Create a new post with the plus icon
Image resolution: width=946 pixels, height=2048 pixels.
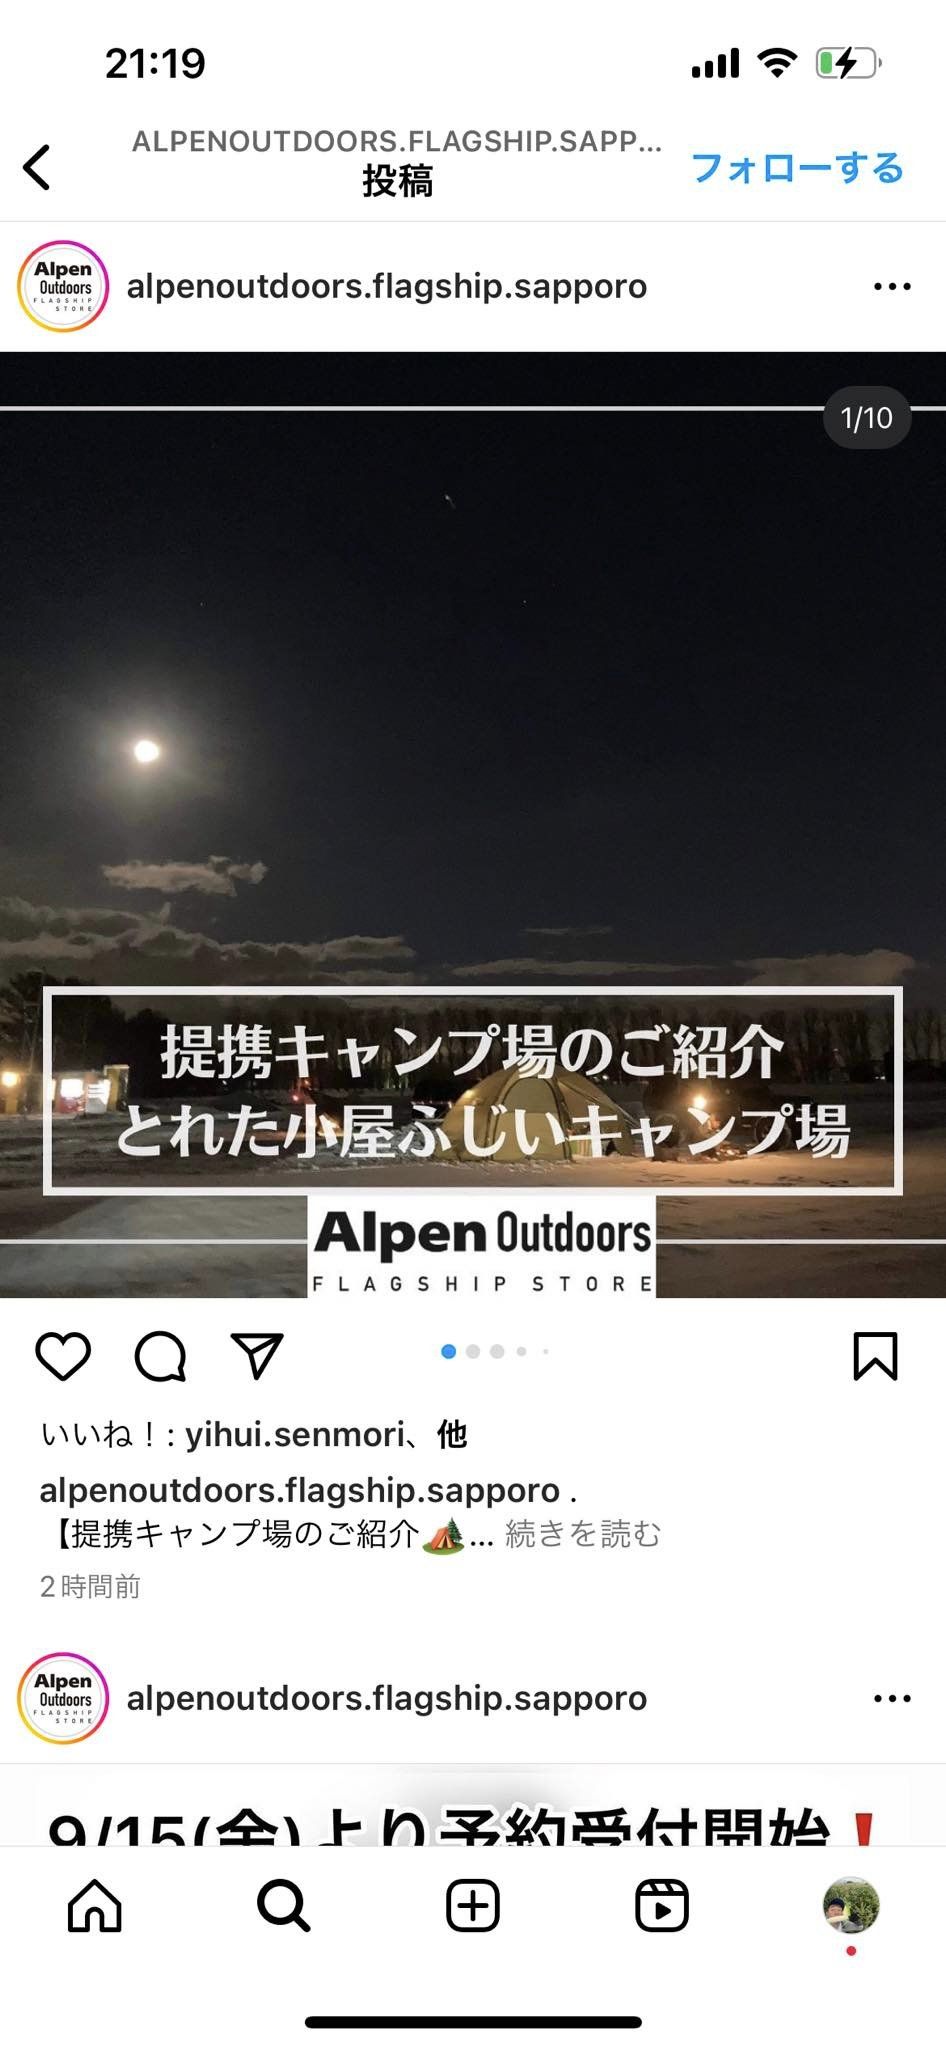[473, 1905]
